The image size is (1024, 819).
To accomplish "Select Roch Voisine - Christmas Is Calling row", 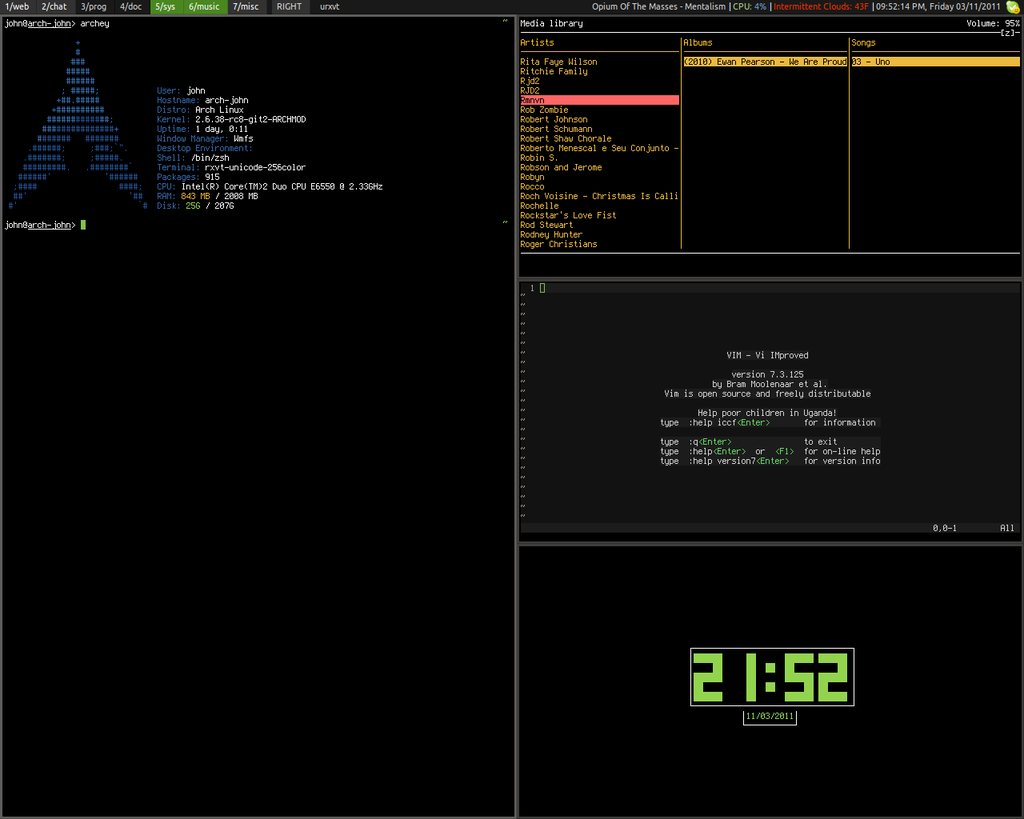I will (x=599, y=196).
